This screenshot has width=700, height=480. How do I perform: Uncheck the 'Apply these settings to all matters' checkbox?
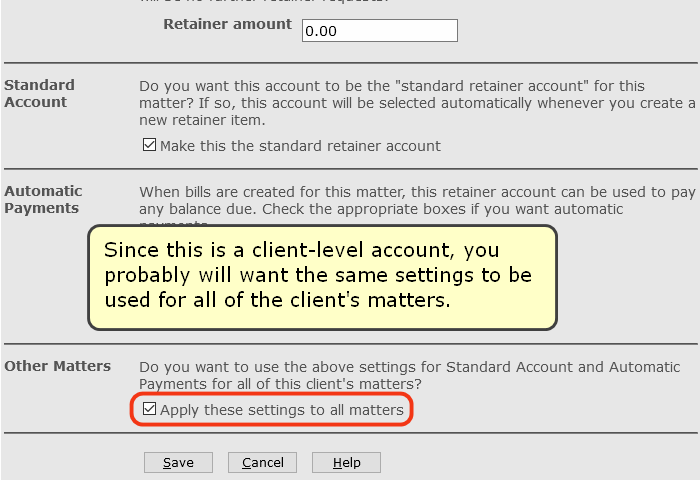point(150,410)
